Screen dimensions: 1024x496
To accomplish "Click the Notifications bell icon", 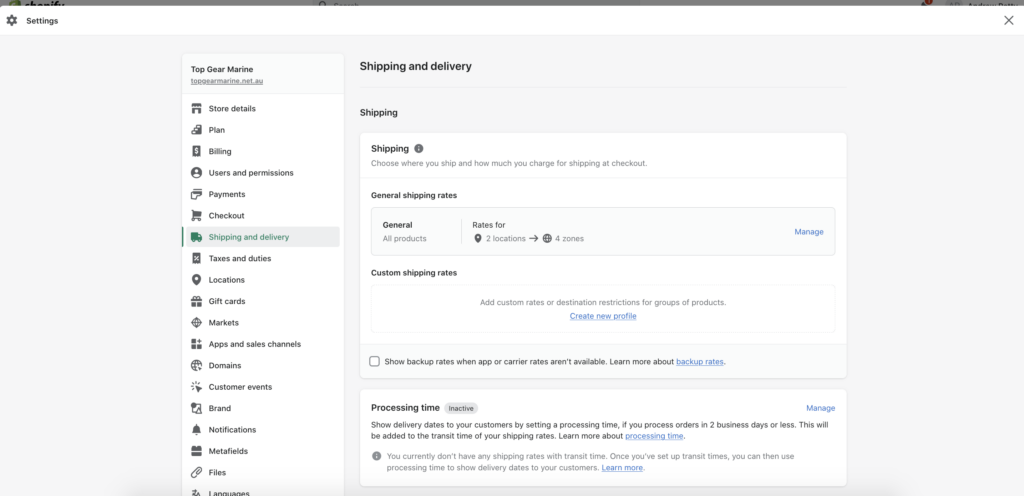I will (197, 430).
